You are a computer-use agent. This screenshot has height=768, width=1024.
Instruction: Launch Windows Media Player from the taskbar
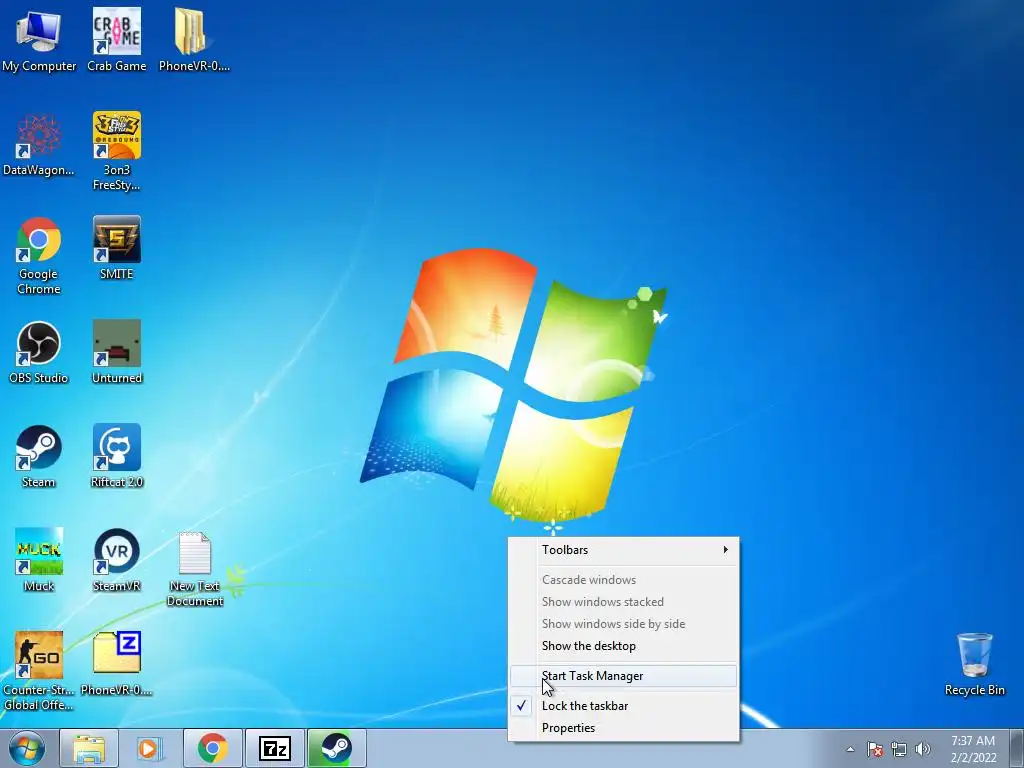150,748
